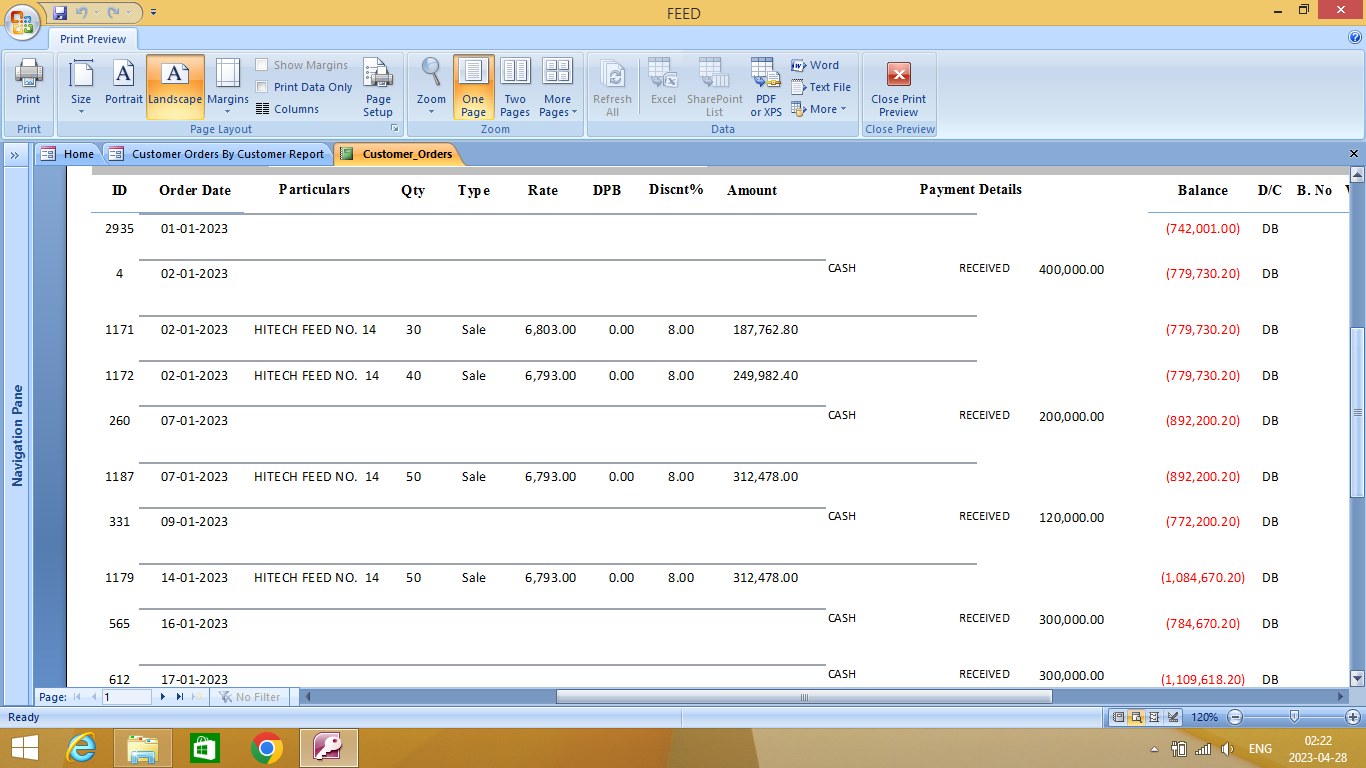Open the More export dropdown
Image resolution: width=1366 pixels, height=768 pixels.
819,109
